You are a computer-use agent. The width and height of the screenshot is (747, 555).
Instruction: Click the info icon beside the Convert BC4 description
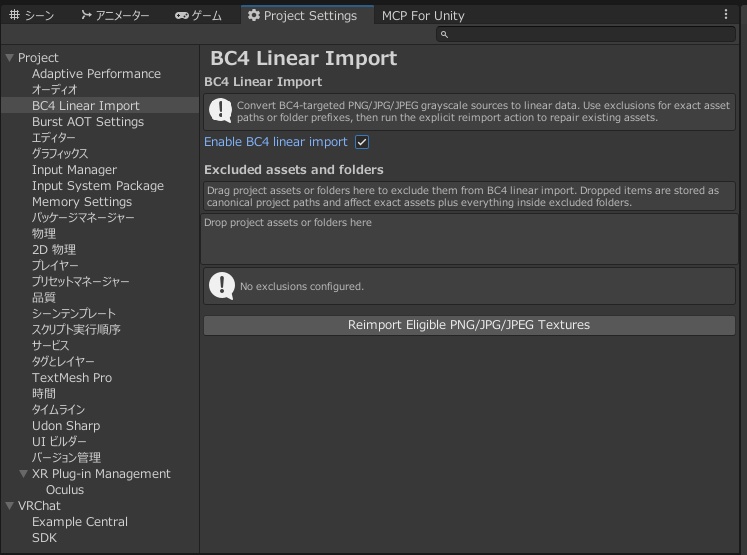(221, 111)
